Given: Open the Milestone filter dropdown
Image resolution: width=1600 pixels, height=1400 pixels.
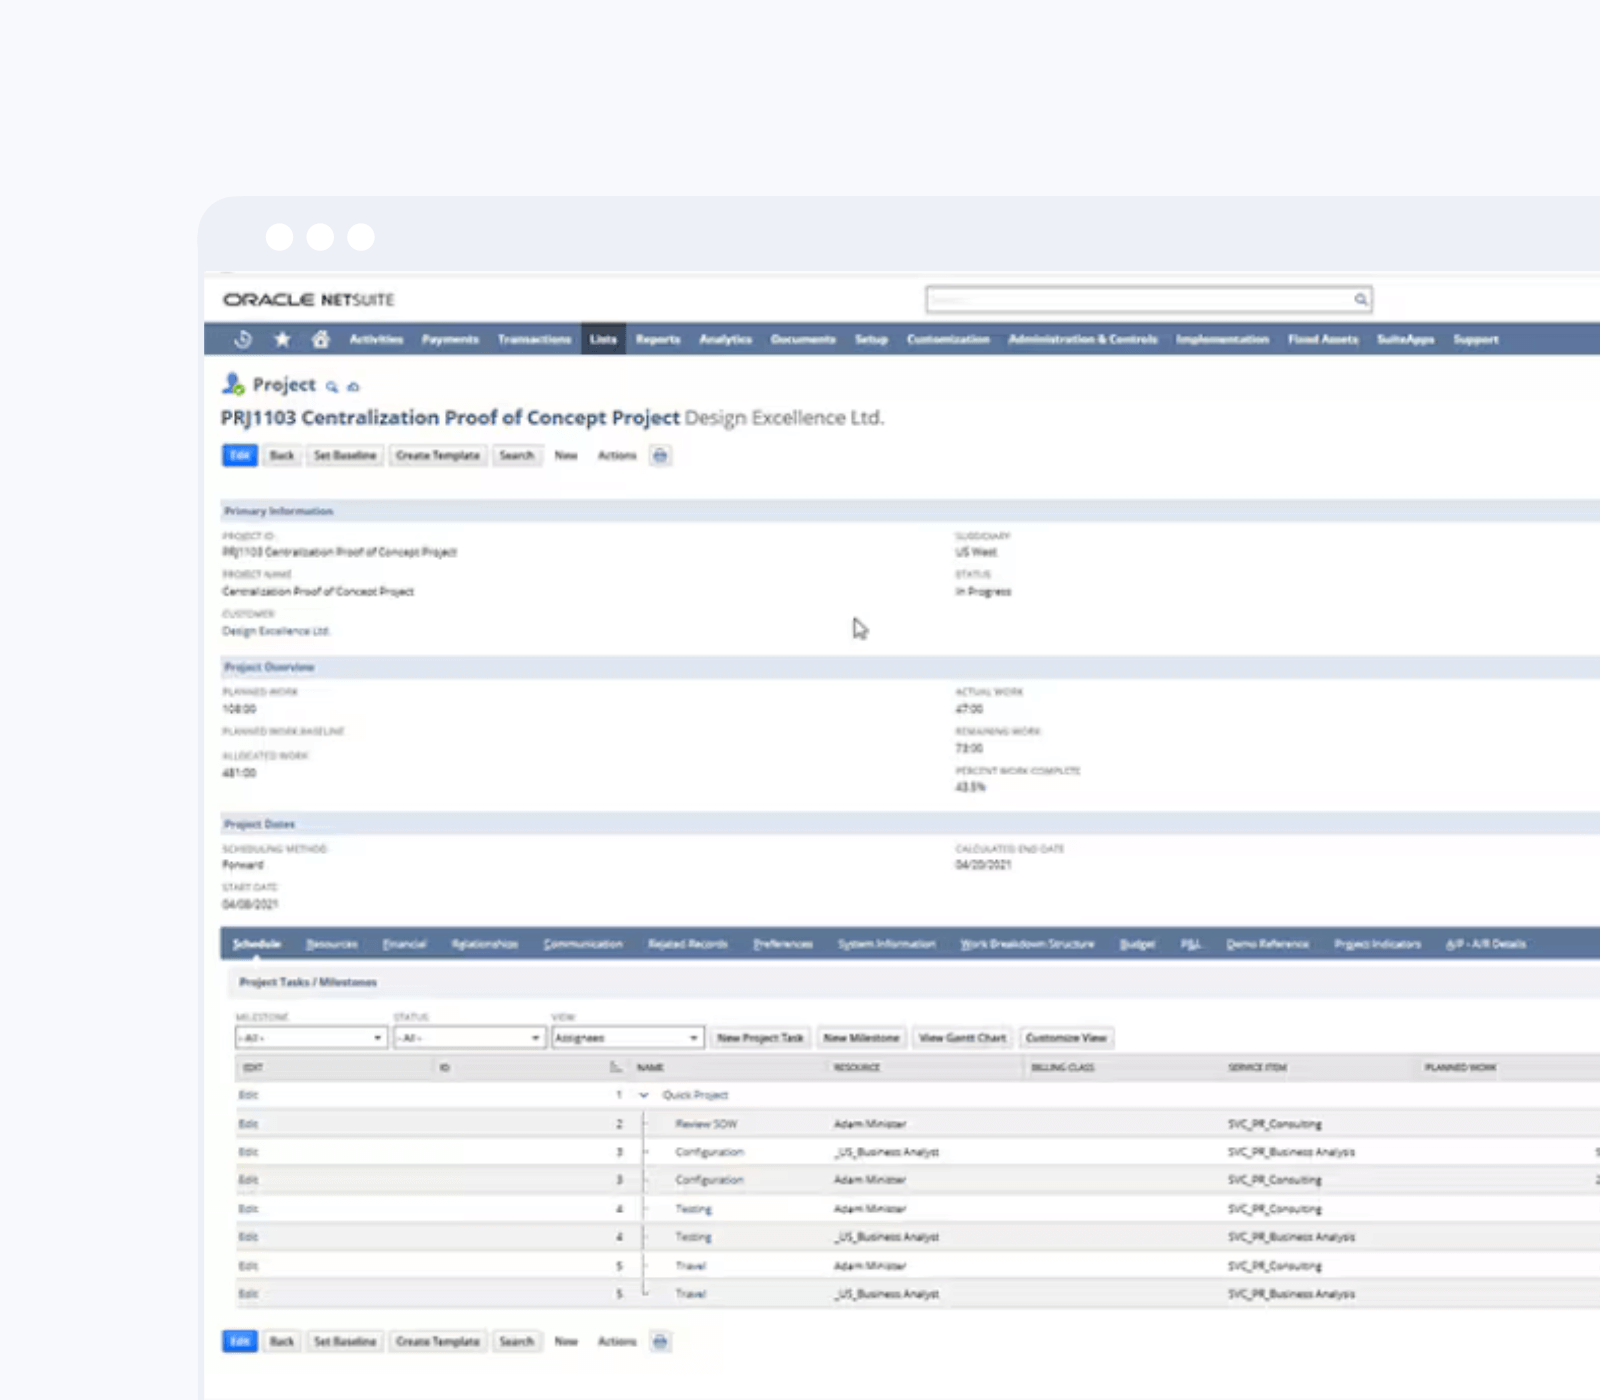Looking at the screenshot, I should [x=310, y=1038].
